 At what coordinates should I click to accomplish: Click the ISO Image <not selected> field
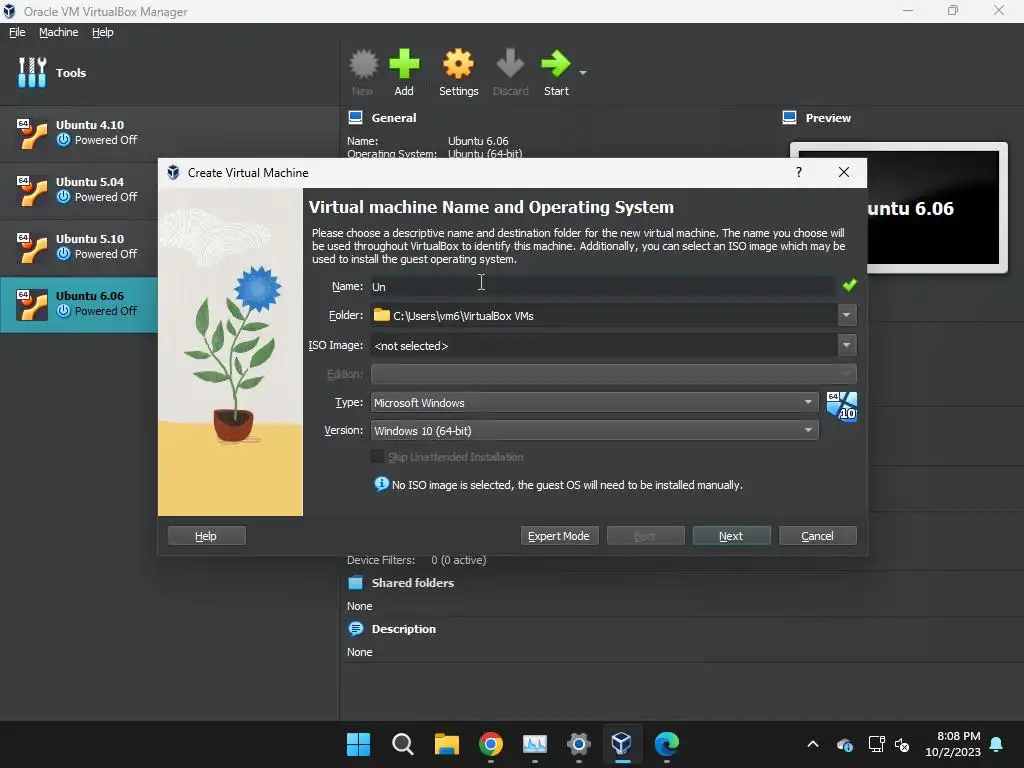(x=603, y=345)
